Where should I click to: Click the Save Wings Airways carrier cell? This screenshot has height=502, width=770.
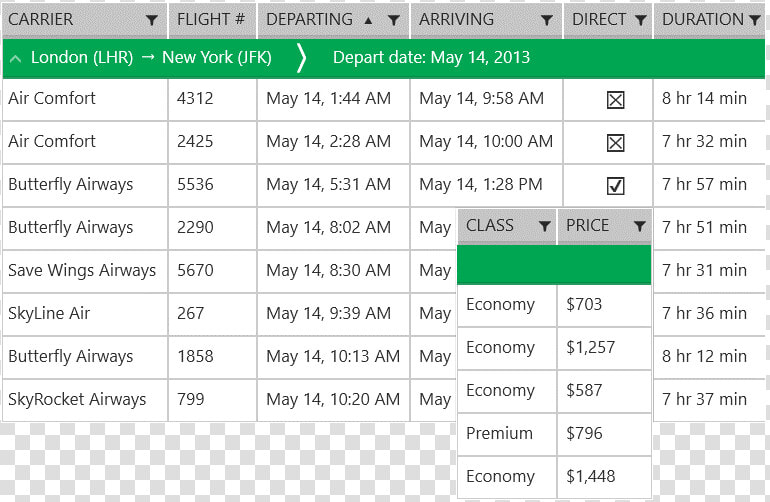[85, 271]
